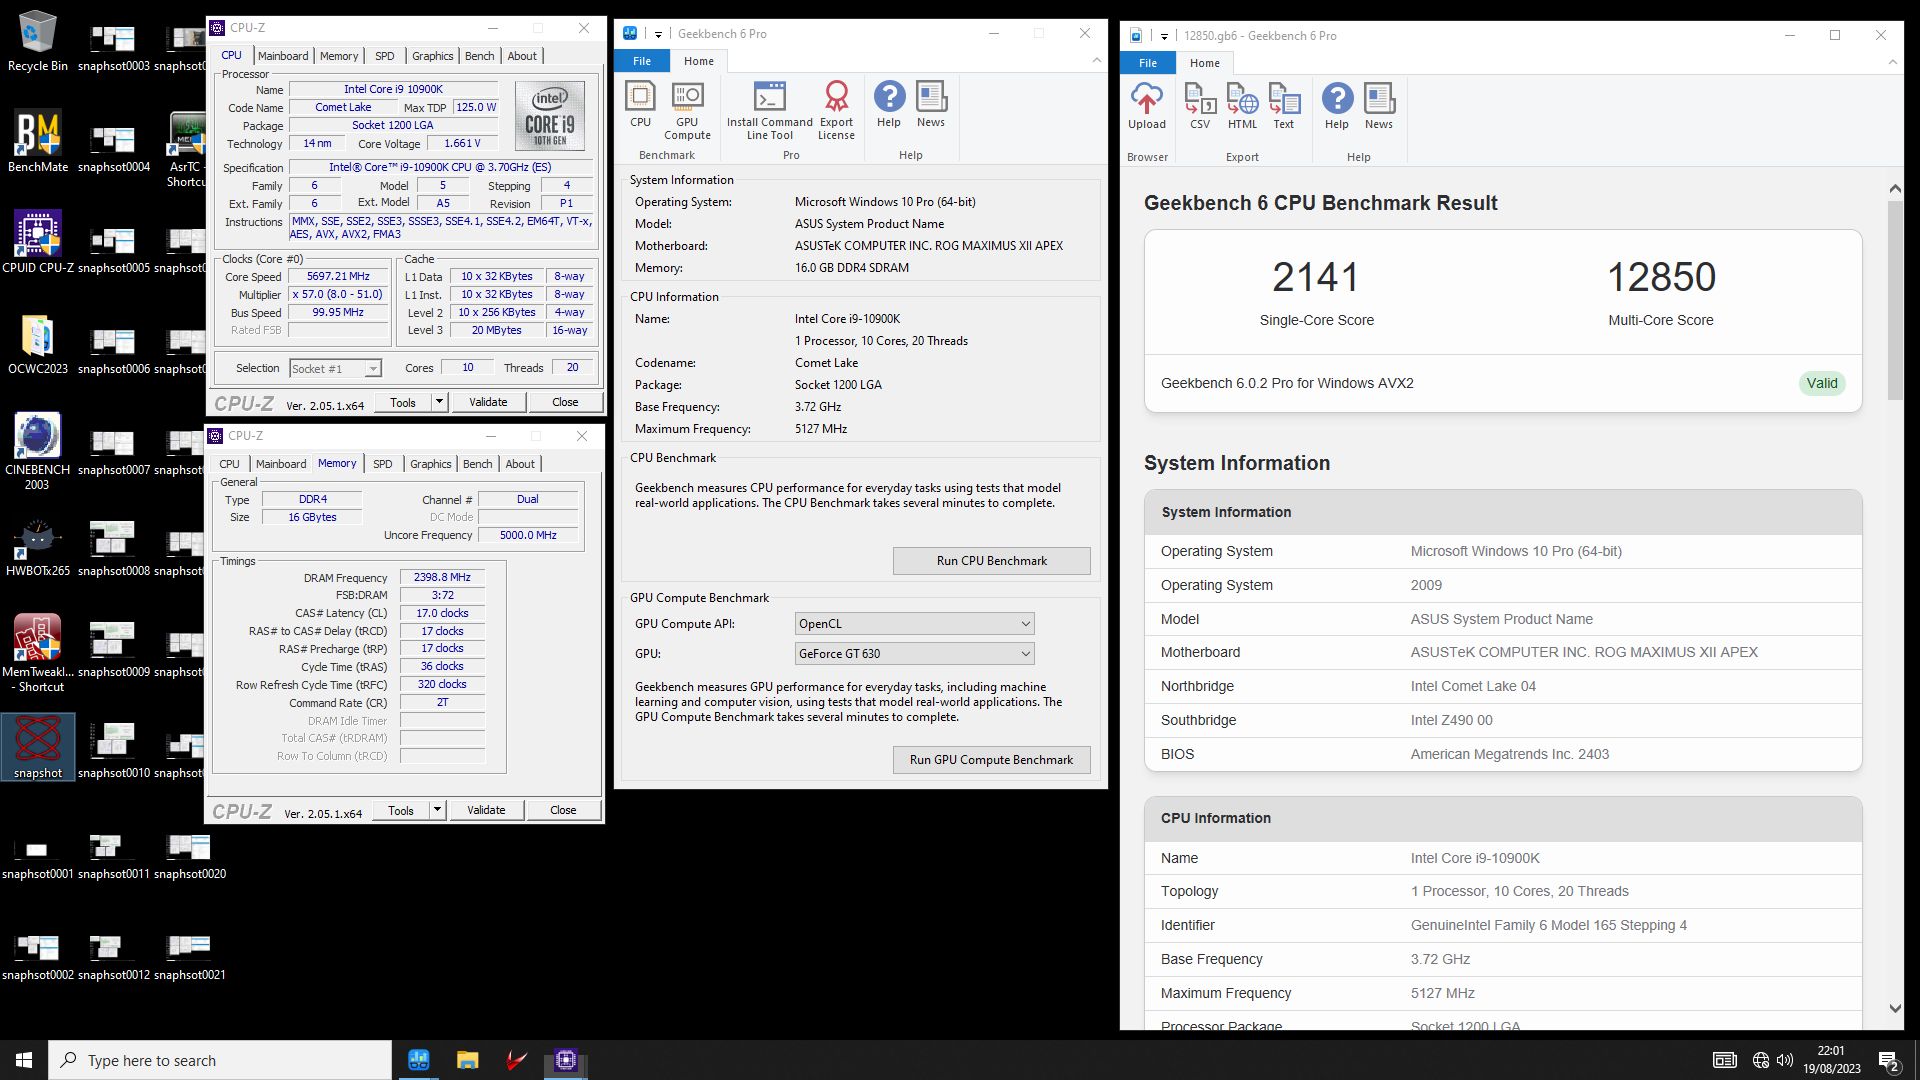Open MemTweakIt shortcut on desktop
This screenshot has height=1080, width=1920.
pos(38,652)
